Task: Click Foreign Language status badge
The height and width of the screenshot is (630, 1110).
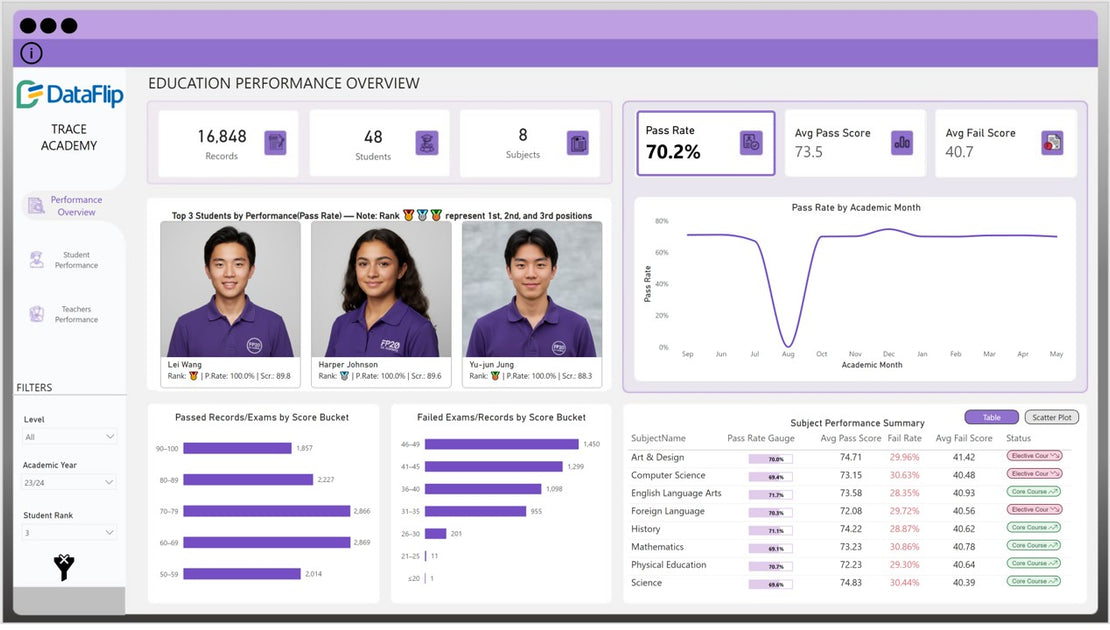Action: point(1034,510)
